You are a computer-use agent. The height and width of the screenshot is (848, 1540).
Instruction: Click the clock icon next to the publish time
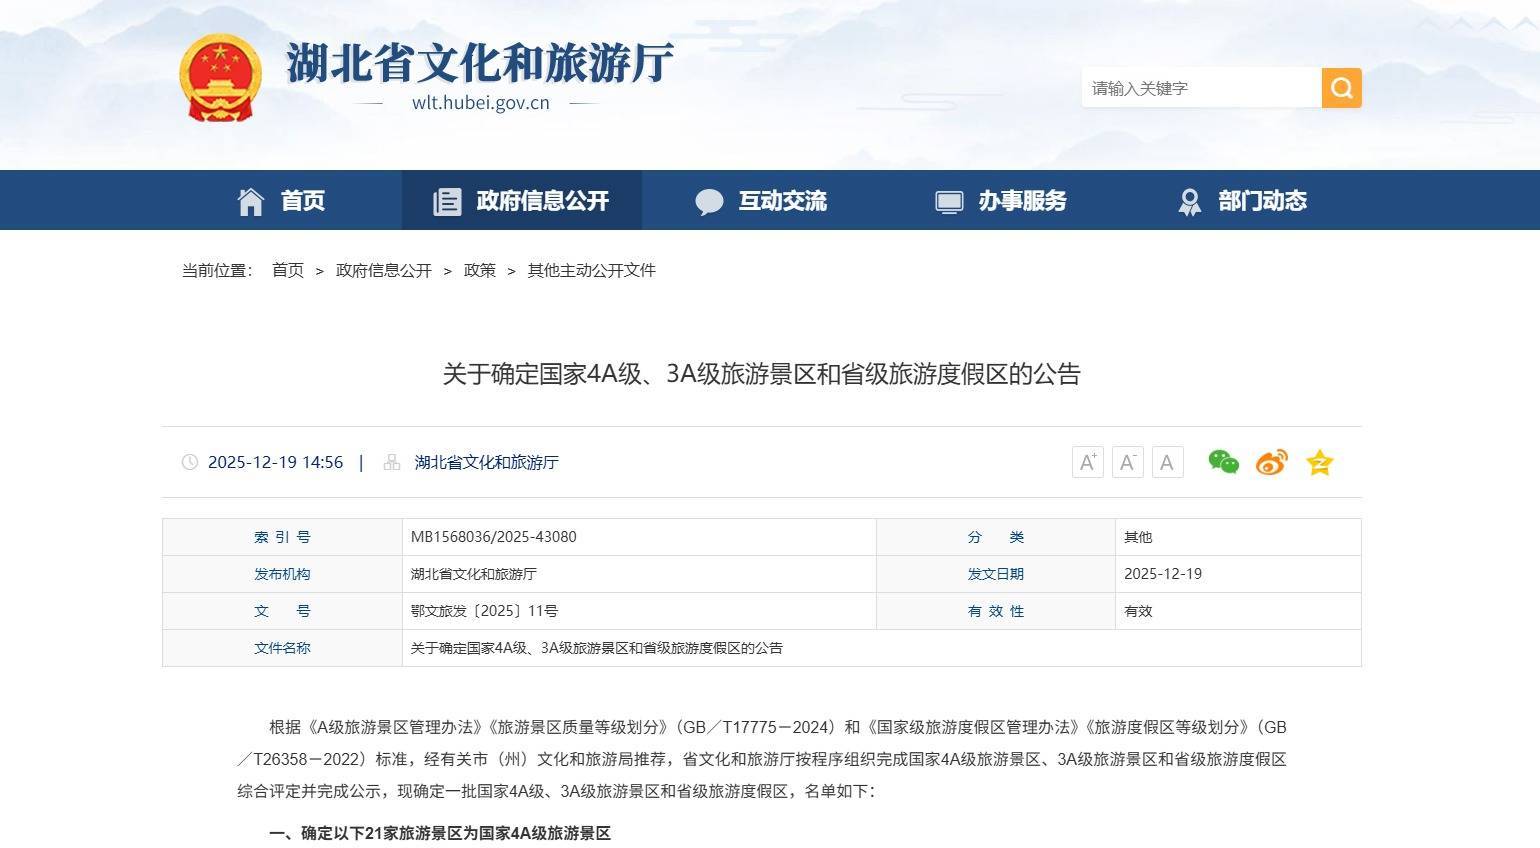click(191, 462)
